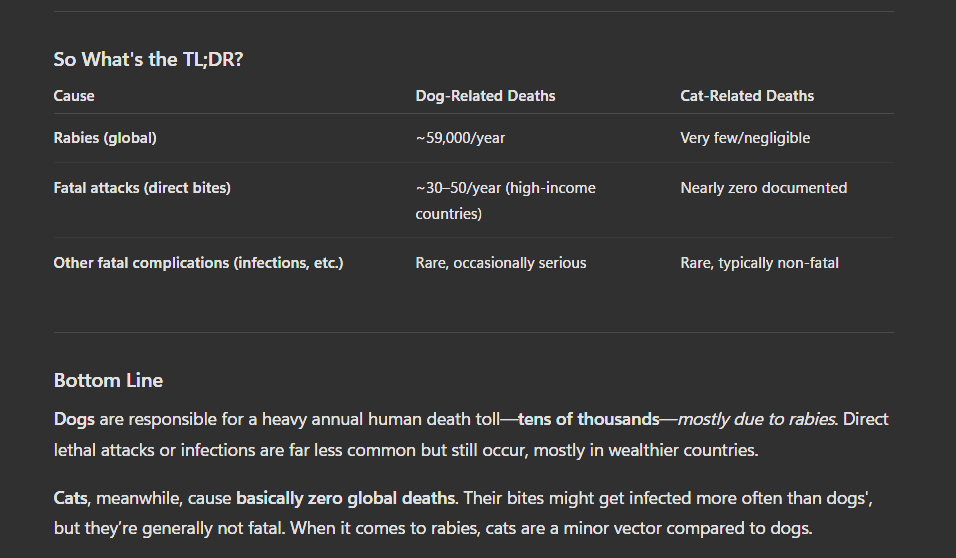Image resolution: width=956 pixels, height=558 pixels.
Task: Click the 'Cause' column header
Action: coord(74,96)
